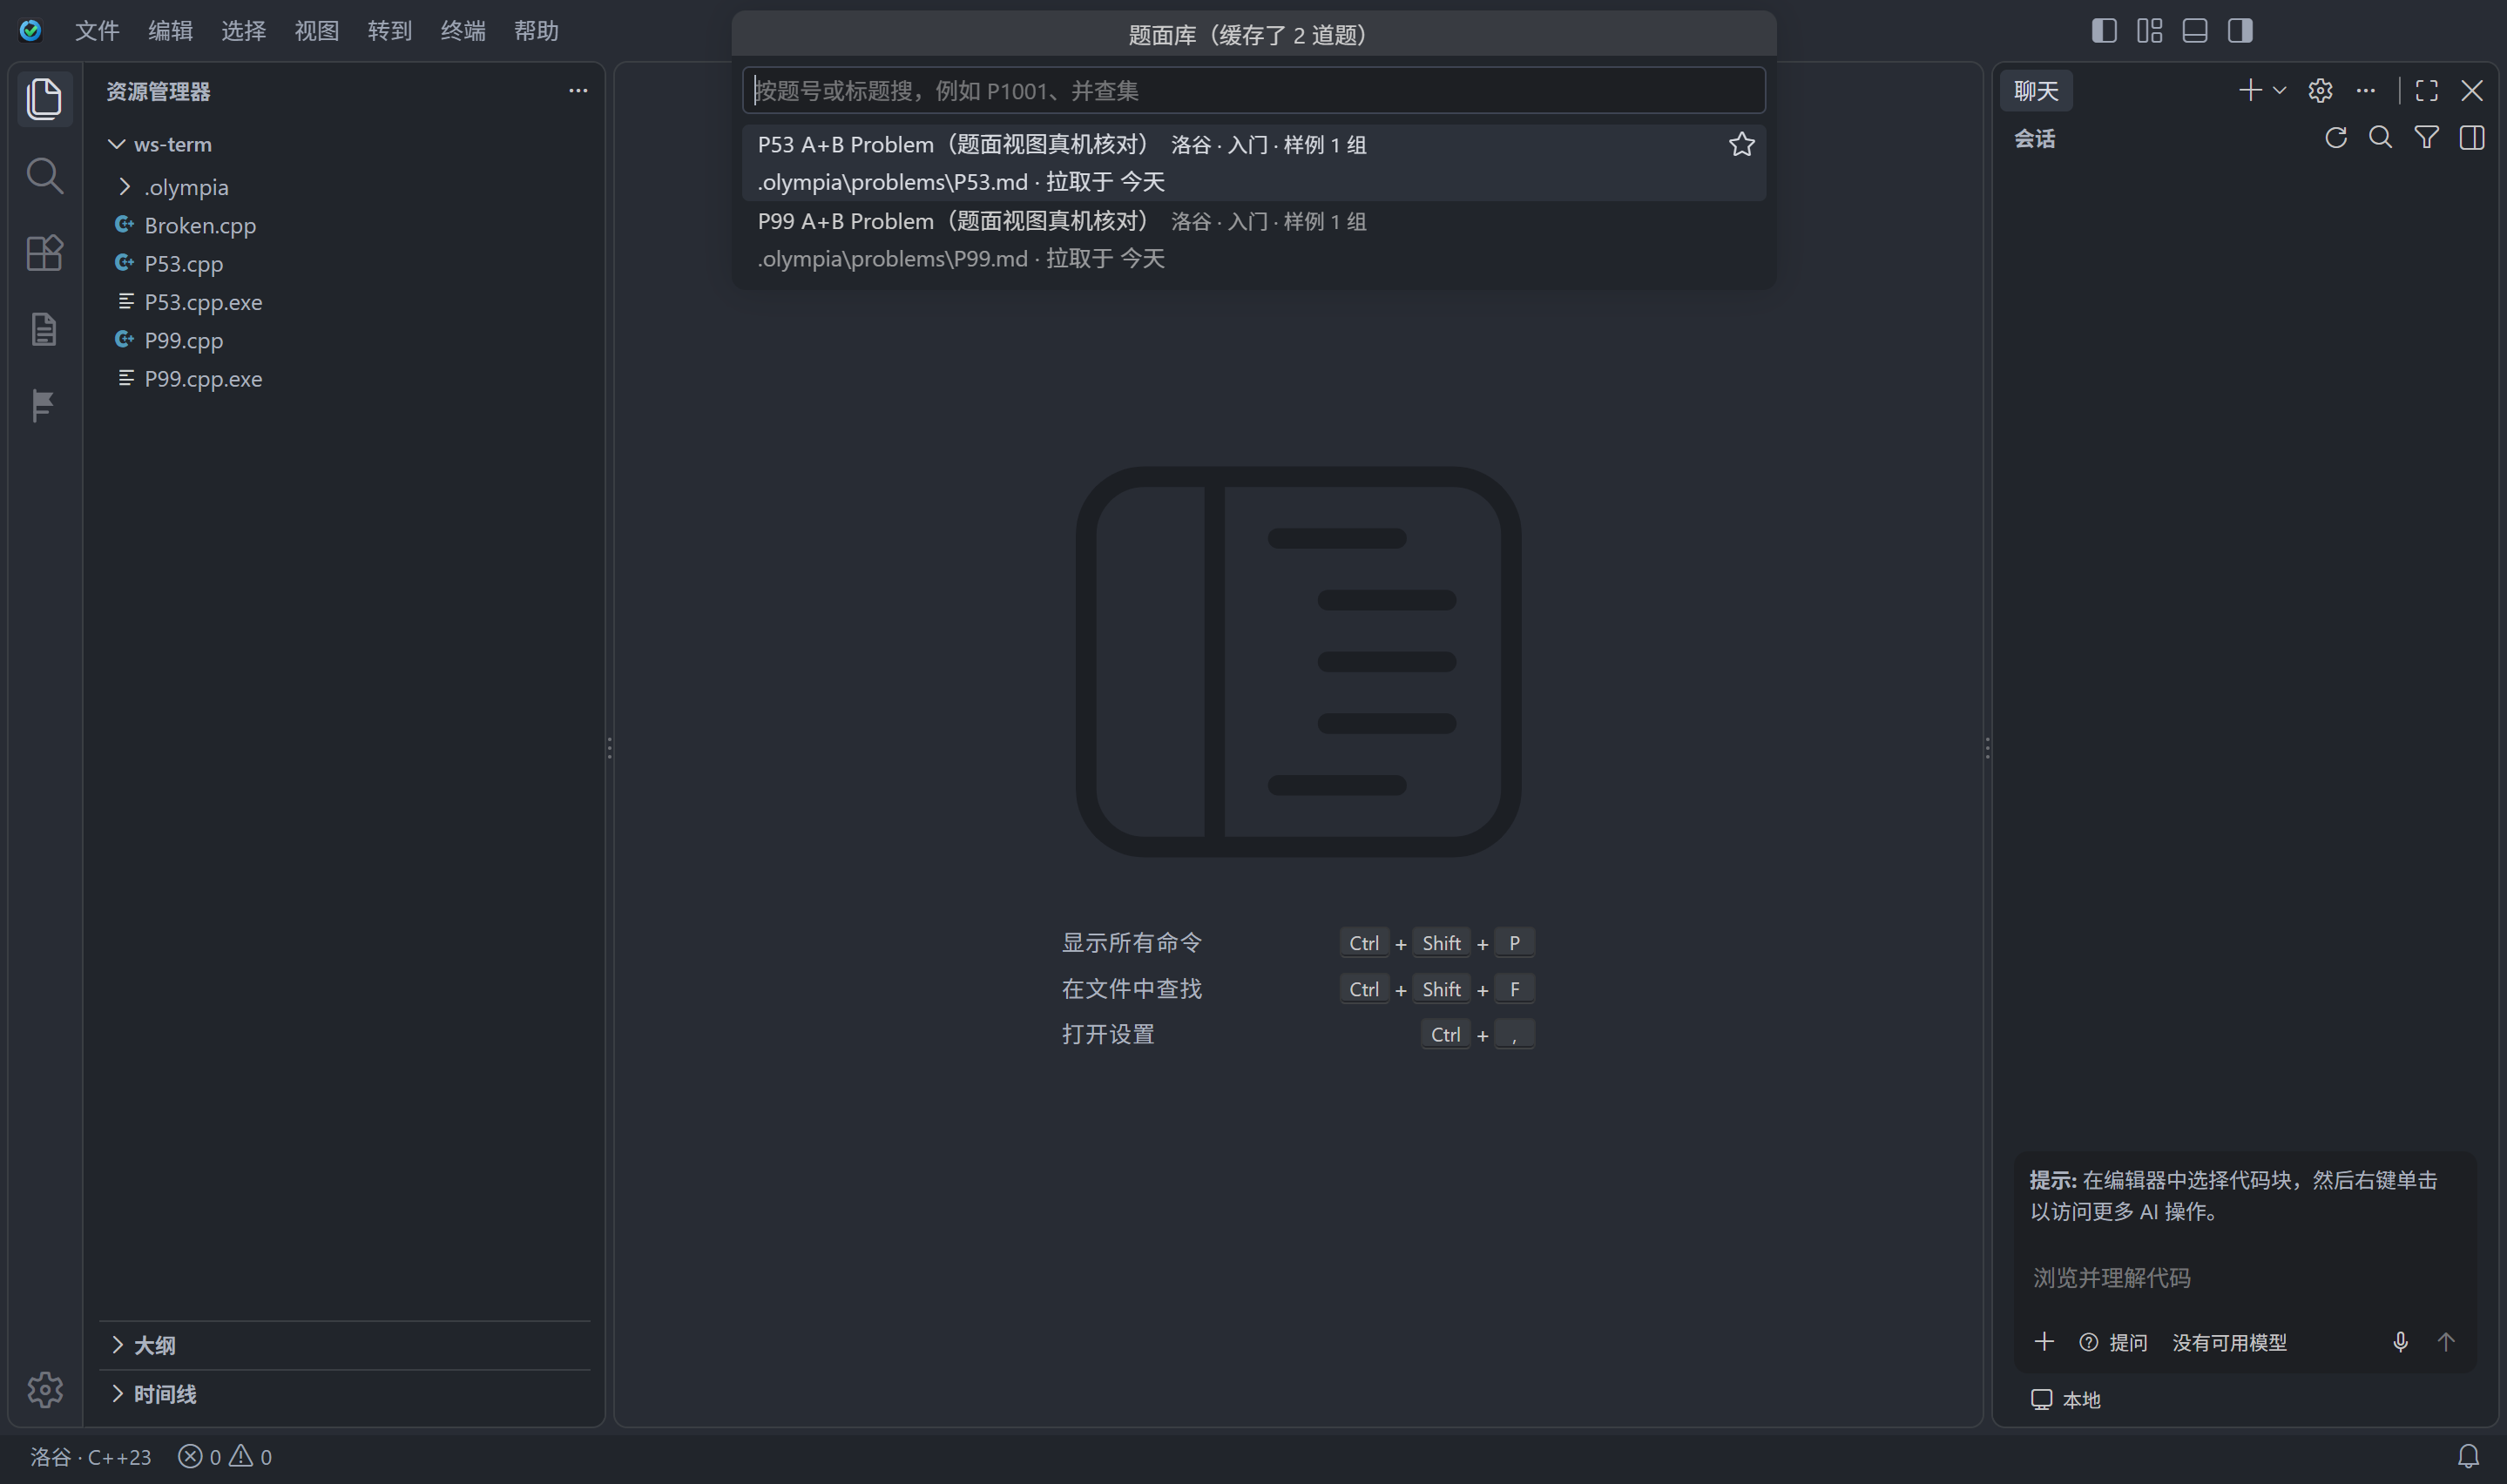Toggle the secondary side bar layout
Screen dimensions: 2507x1484
2240,31
